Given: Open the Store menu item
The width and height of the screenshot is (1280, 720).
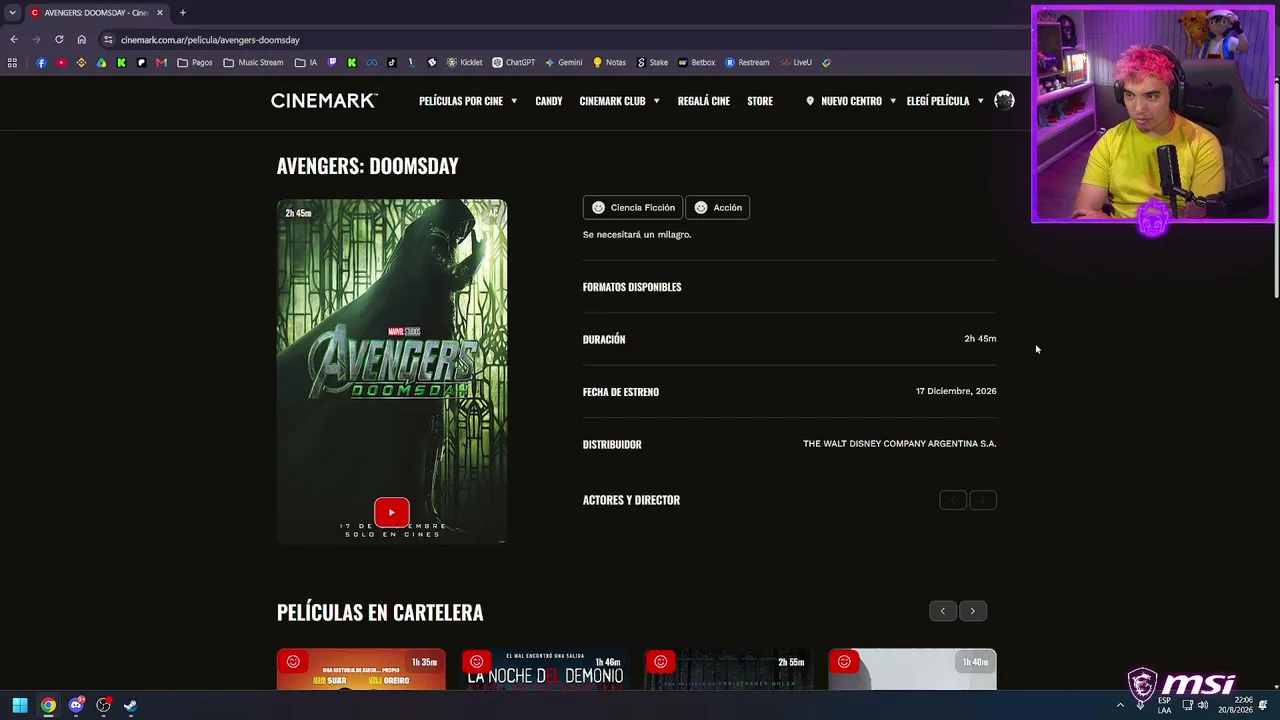Looking at the screenshot, I should click(x=760, y=101).
